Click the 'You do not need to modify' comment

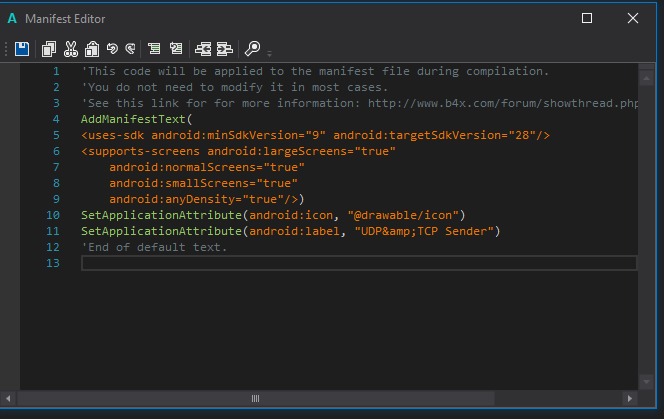click(235, 88)
